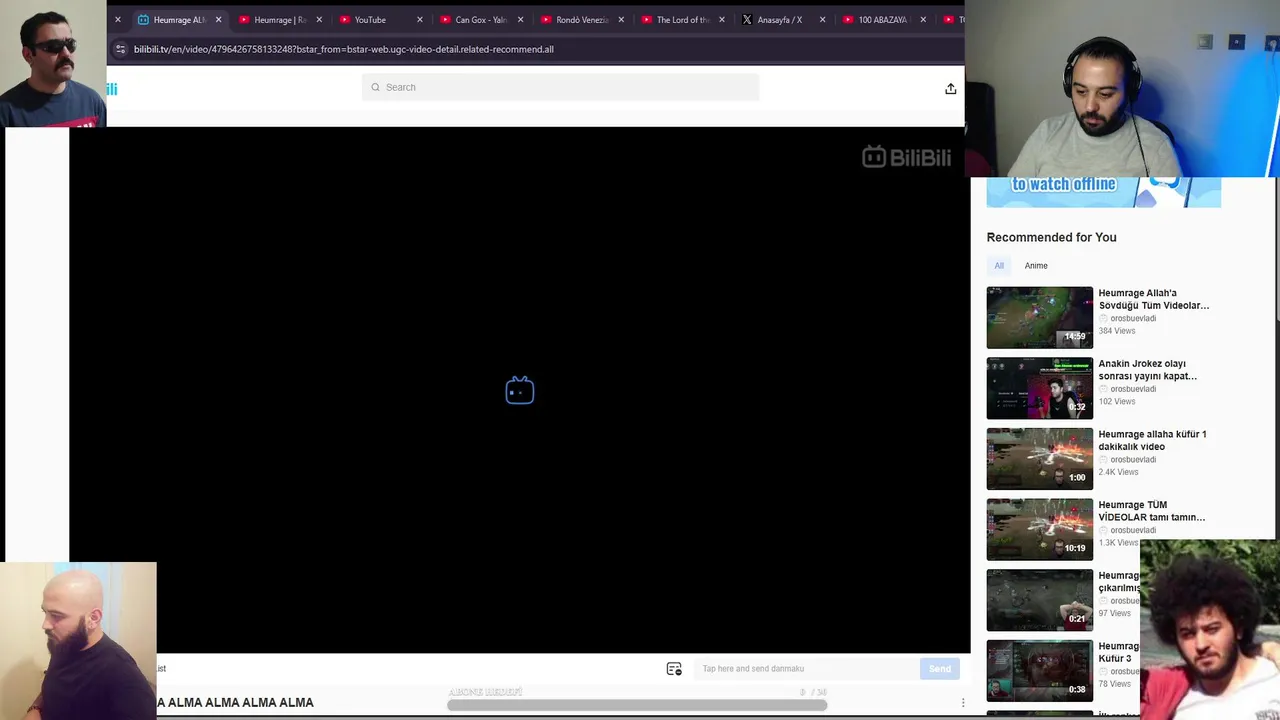Image resolution: width=1280 pixels, height=720 pixels.
Task: Close the Can Gox tab
Action: pyautogui.click(x=520, y=20)
